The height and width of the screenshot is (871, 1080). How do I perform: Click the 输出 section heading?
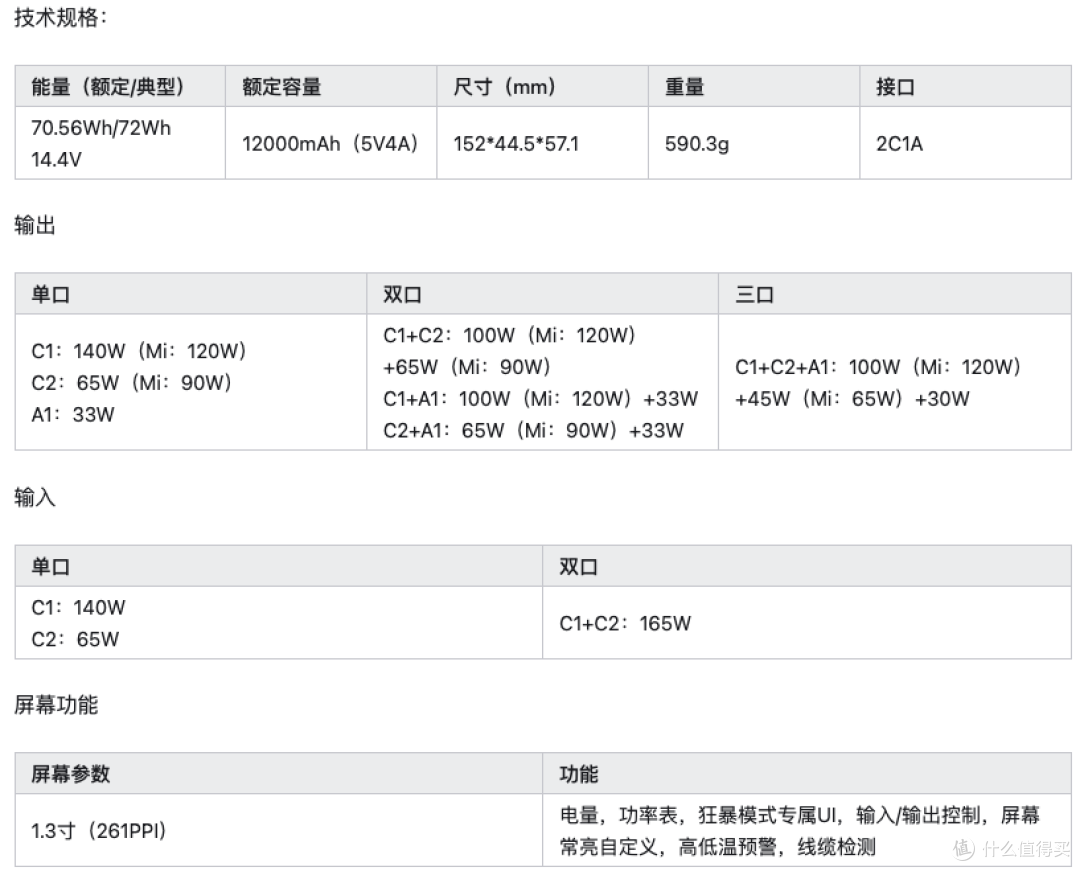pos(34,225)
